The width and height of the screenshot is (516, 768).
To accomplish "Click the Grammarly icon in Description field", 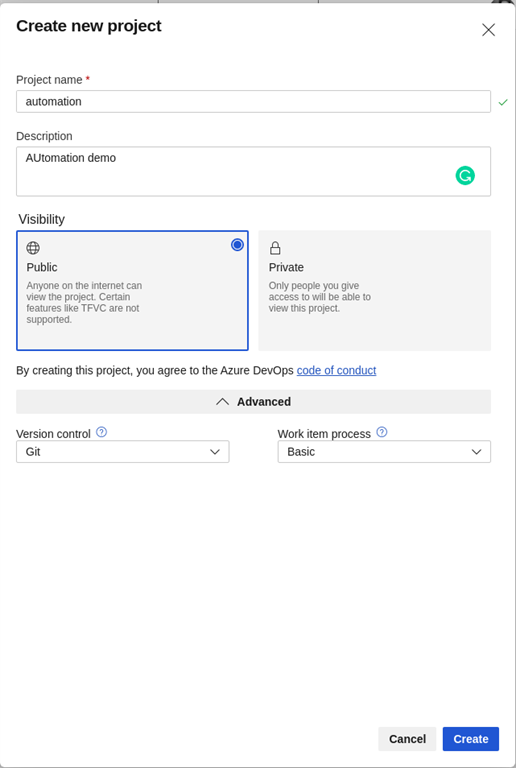I will click(x=465, y=175).
